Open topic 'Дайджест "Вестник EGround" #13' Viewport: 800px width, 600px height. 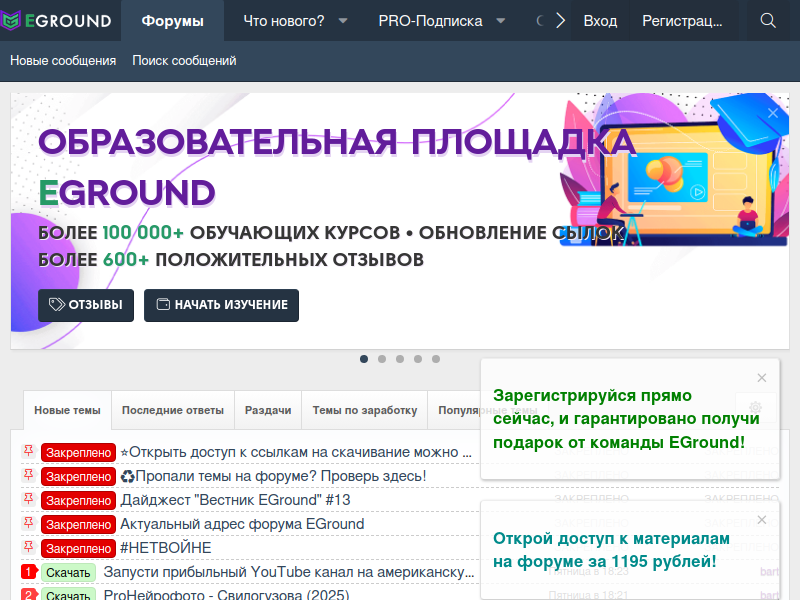(235, 500)
